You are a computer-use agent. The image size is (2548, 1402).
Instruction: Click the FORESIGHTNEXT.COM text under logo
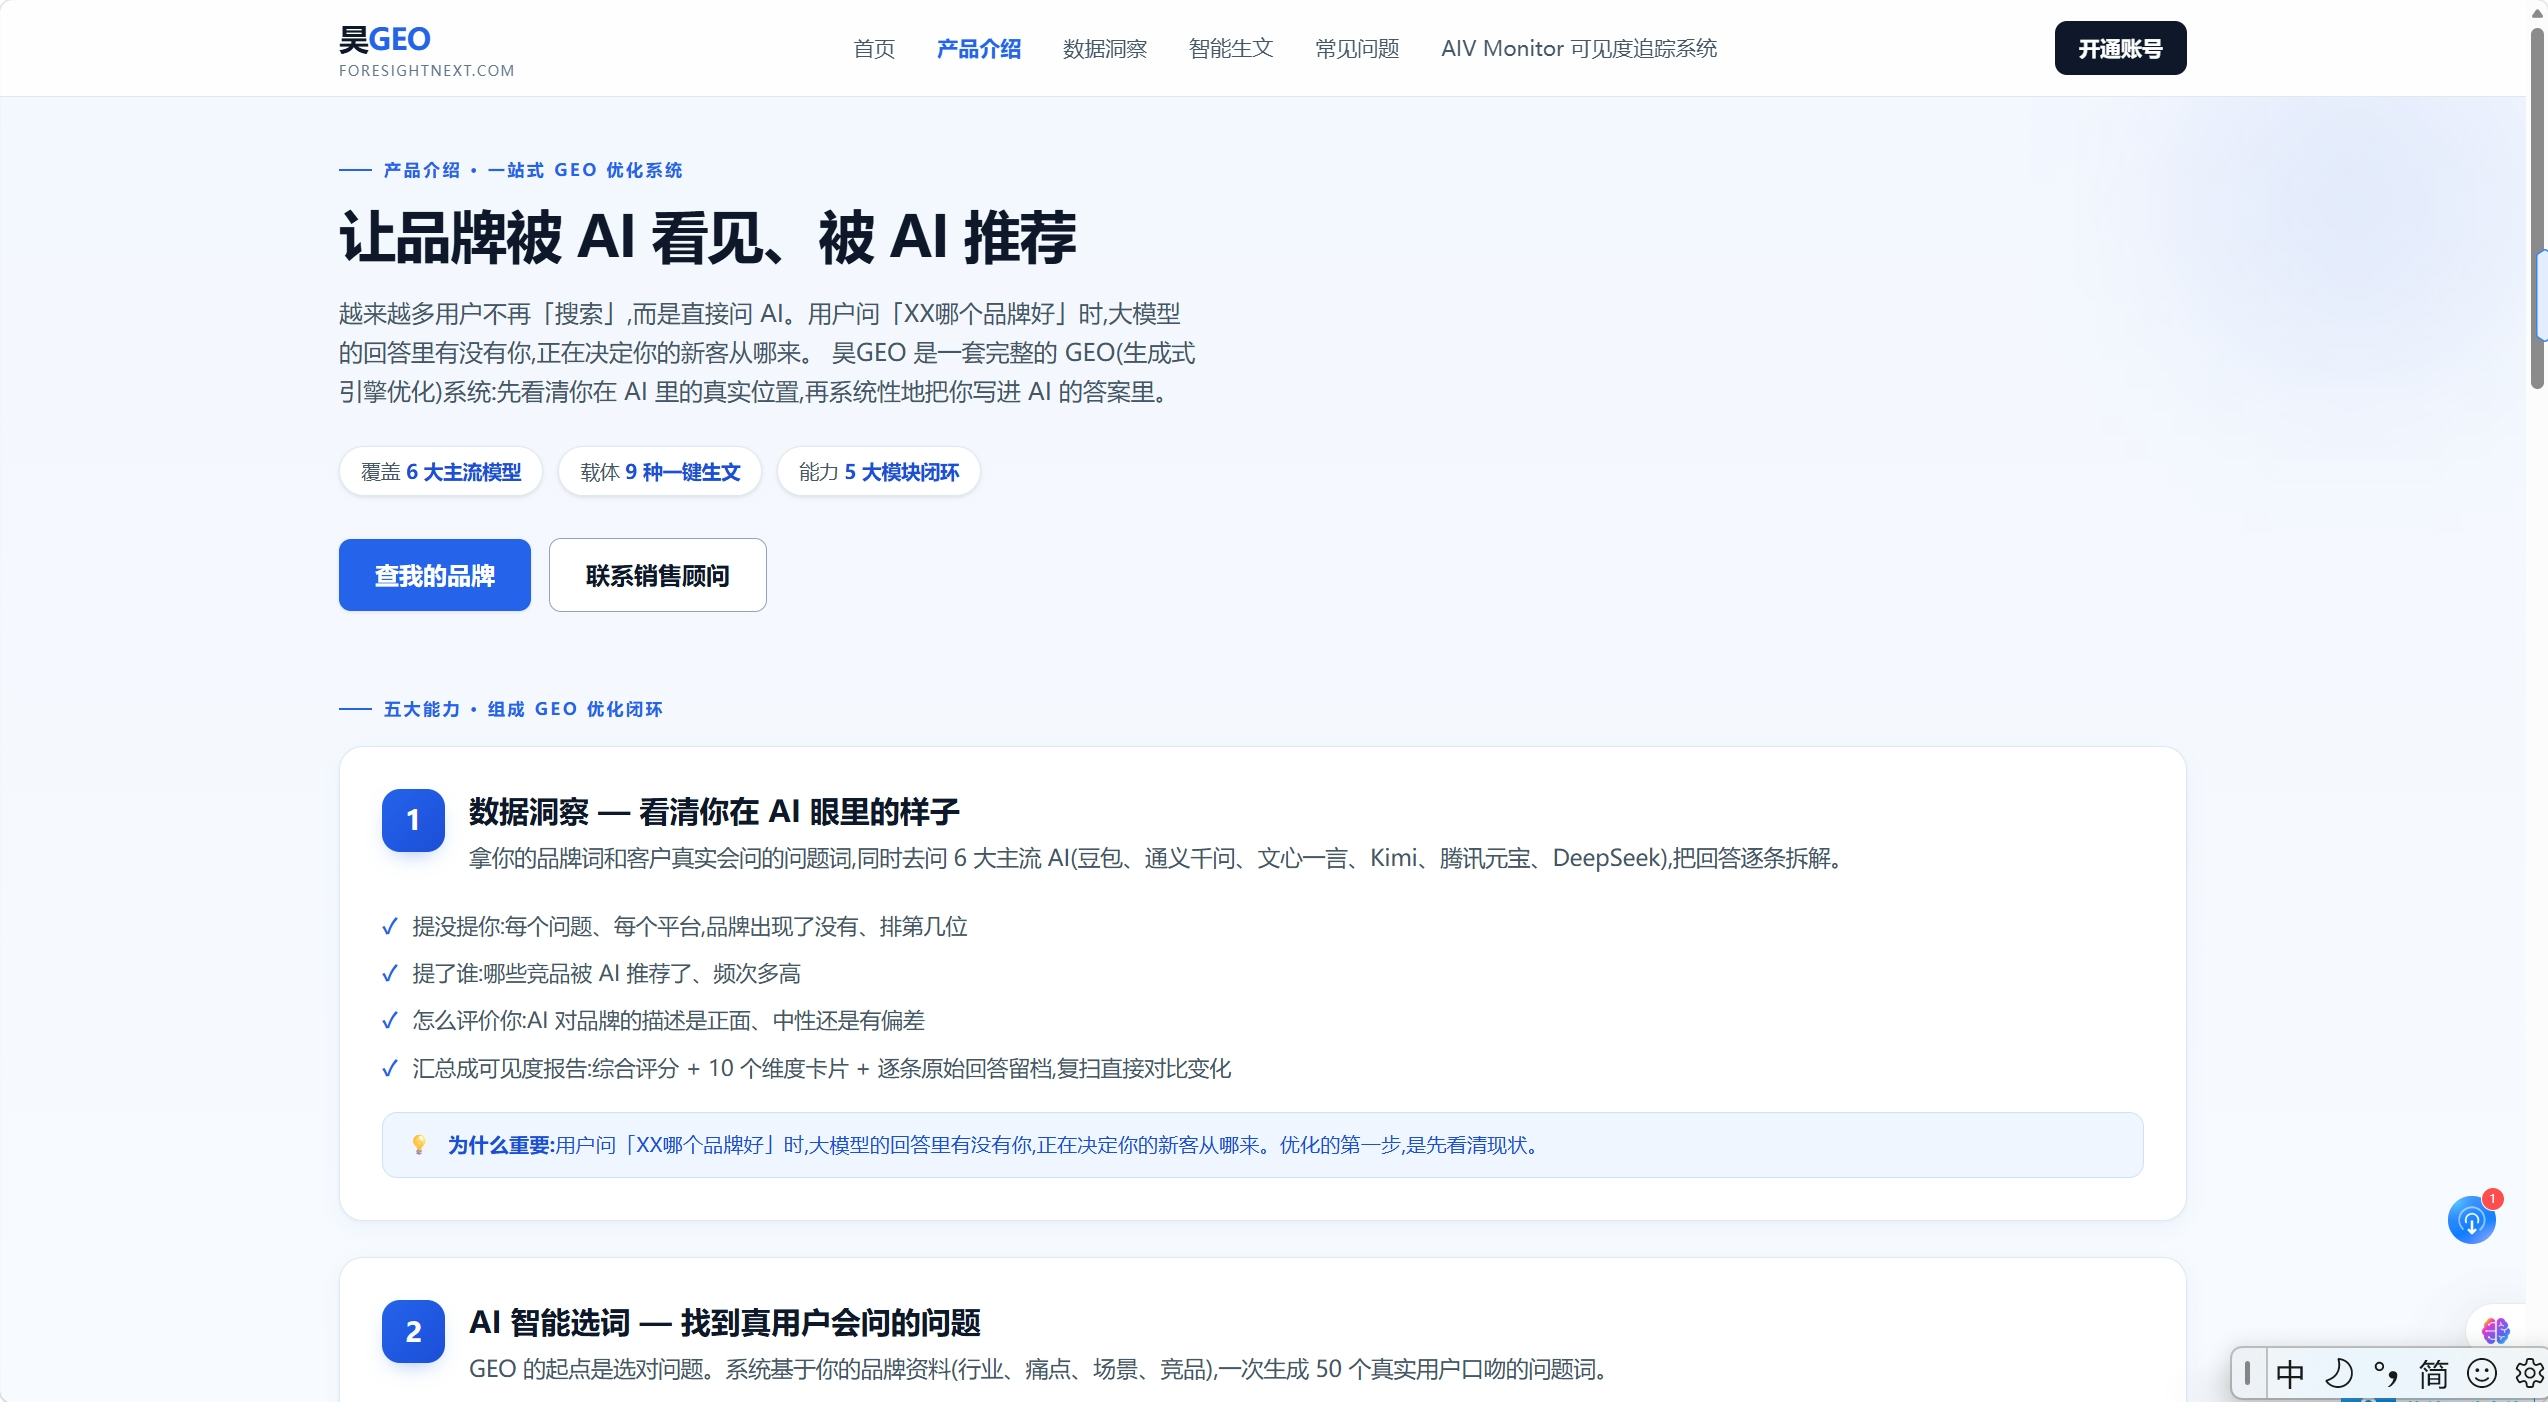[x=427, y=71]
